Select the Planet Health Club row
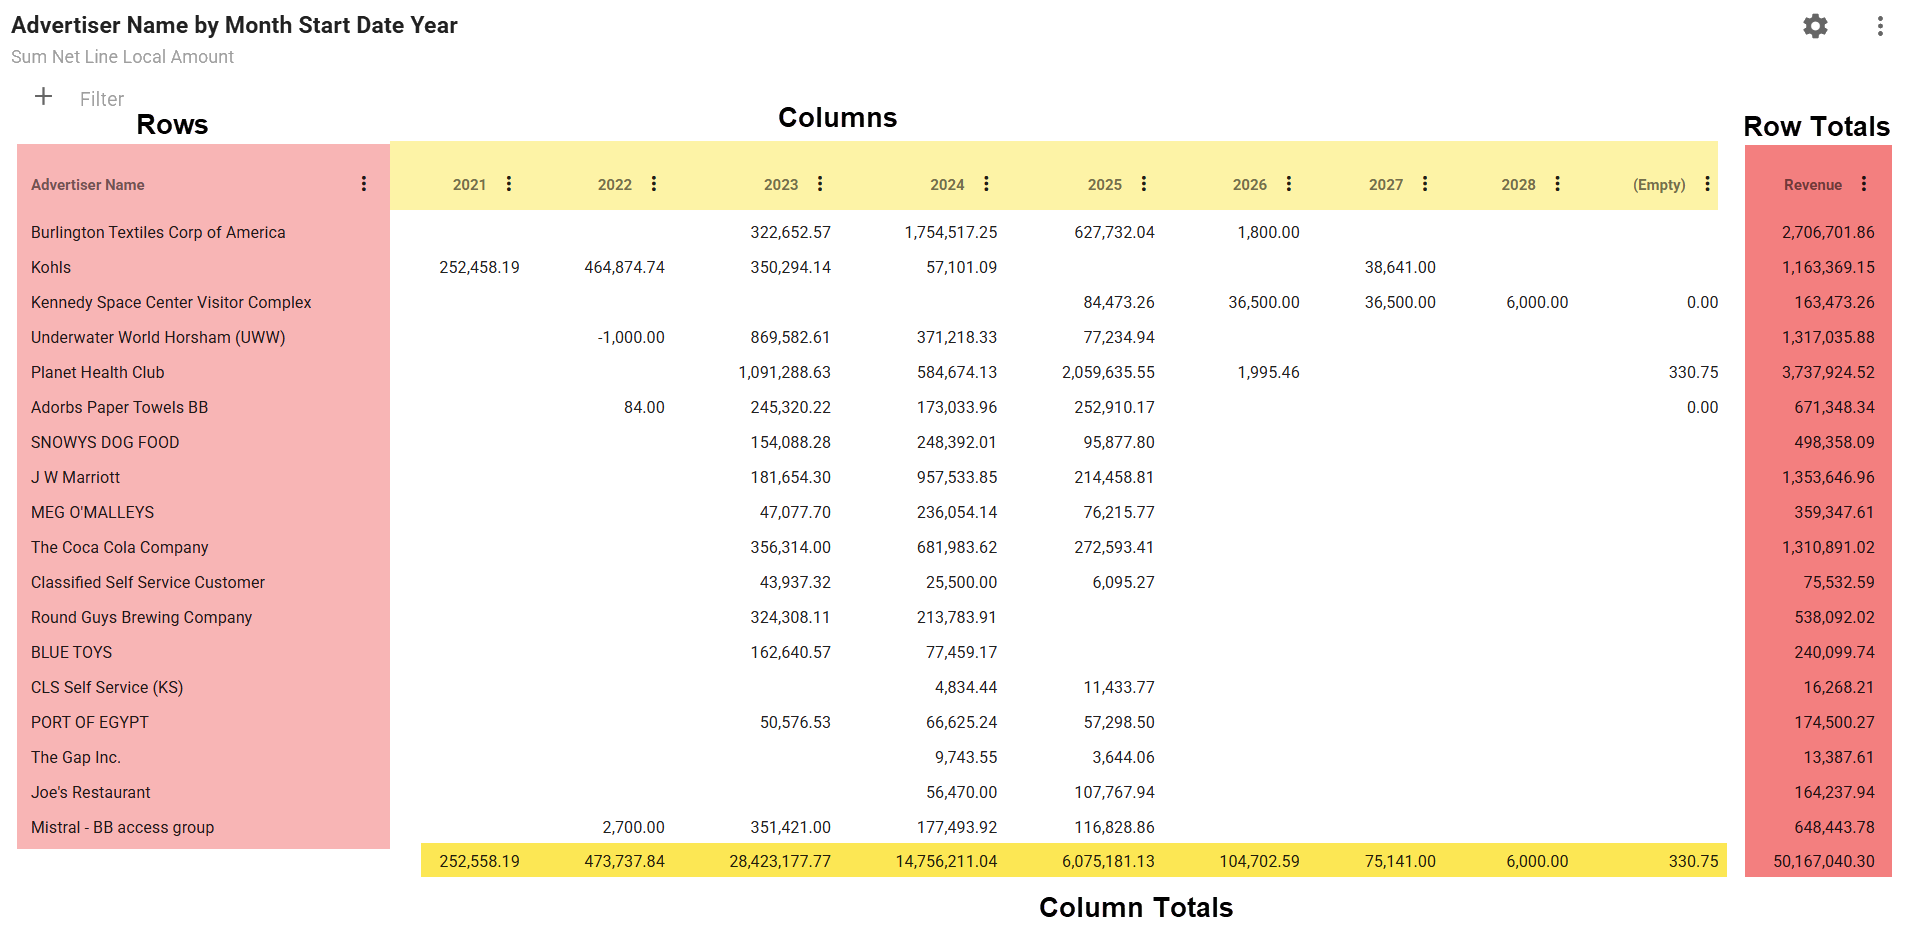The height and width of the screenshot is (927, 1920). click(x=98, y=372)
